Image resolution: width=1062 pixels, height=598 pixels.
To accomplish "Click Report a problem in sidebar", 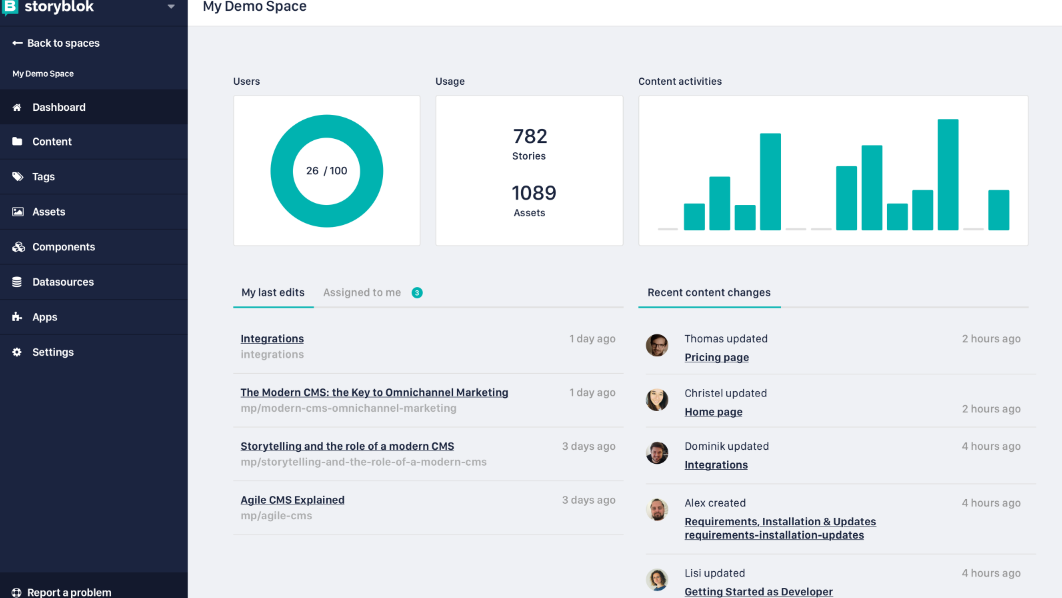I will 69,592.
